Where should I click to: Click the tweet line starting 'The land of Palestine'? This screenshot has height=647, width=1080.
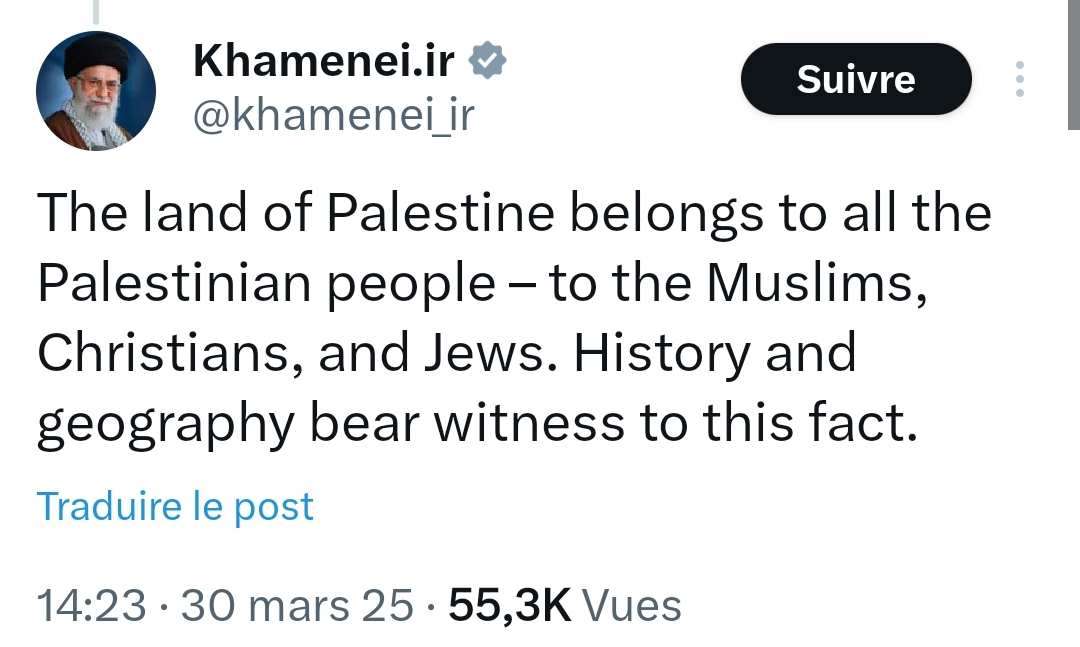point(515,213)
